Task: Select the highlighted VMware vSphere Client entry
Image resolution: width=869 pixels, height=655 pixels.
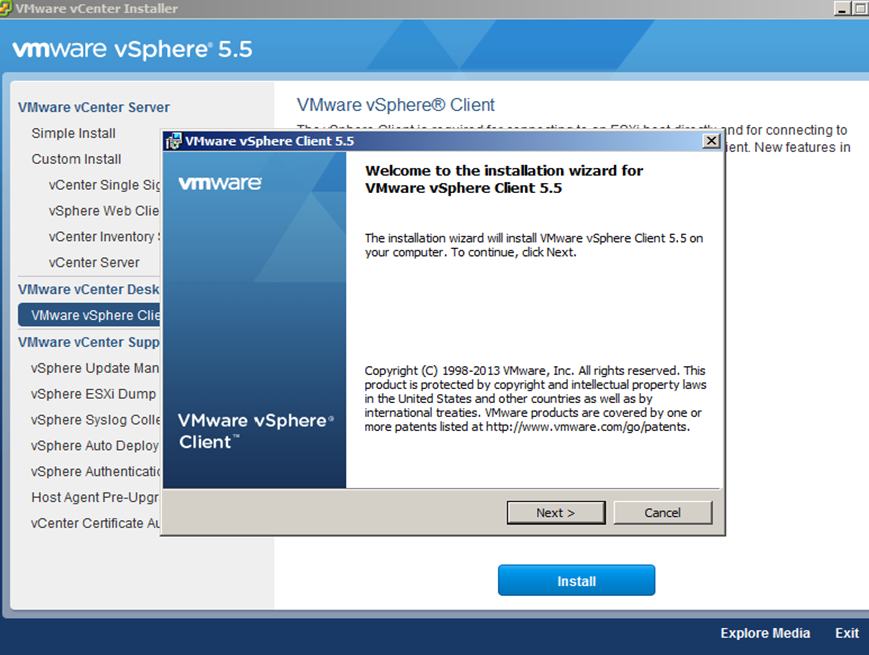Action: 89,315
